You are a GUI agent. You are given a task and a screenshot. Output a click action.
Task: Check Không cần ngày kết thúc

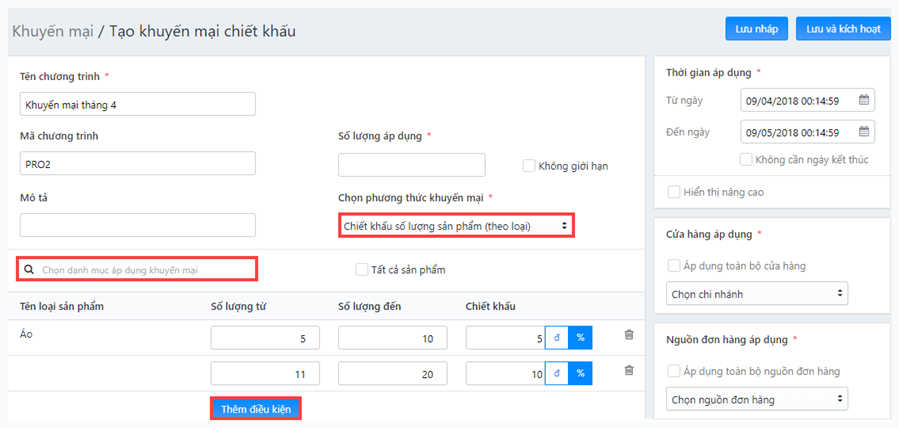[746, 159]
